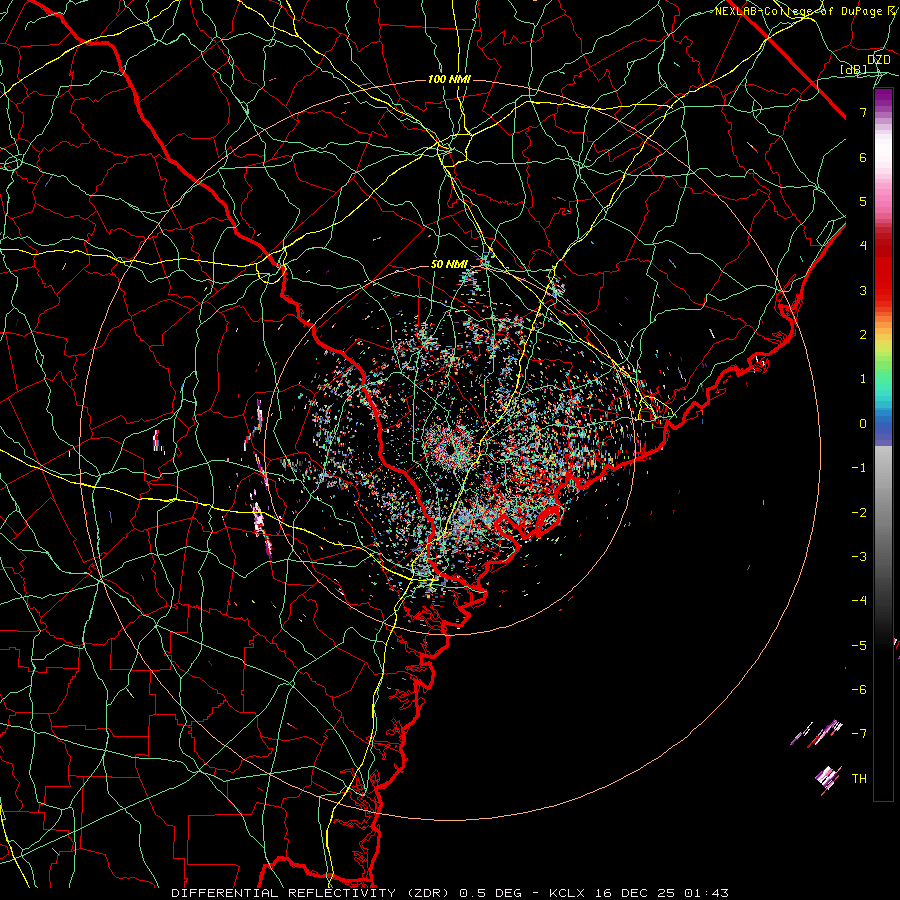Screen dimensions: 900x900
Task: Click the scale value "7"
Action: point(863,112)
